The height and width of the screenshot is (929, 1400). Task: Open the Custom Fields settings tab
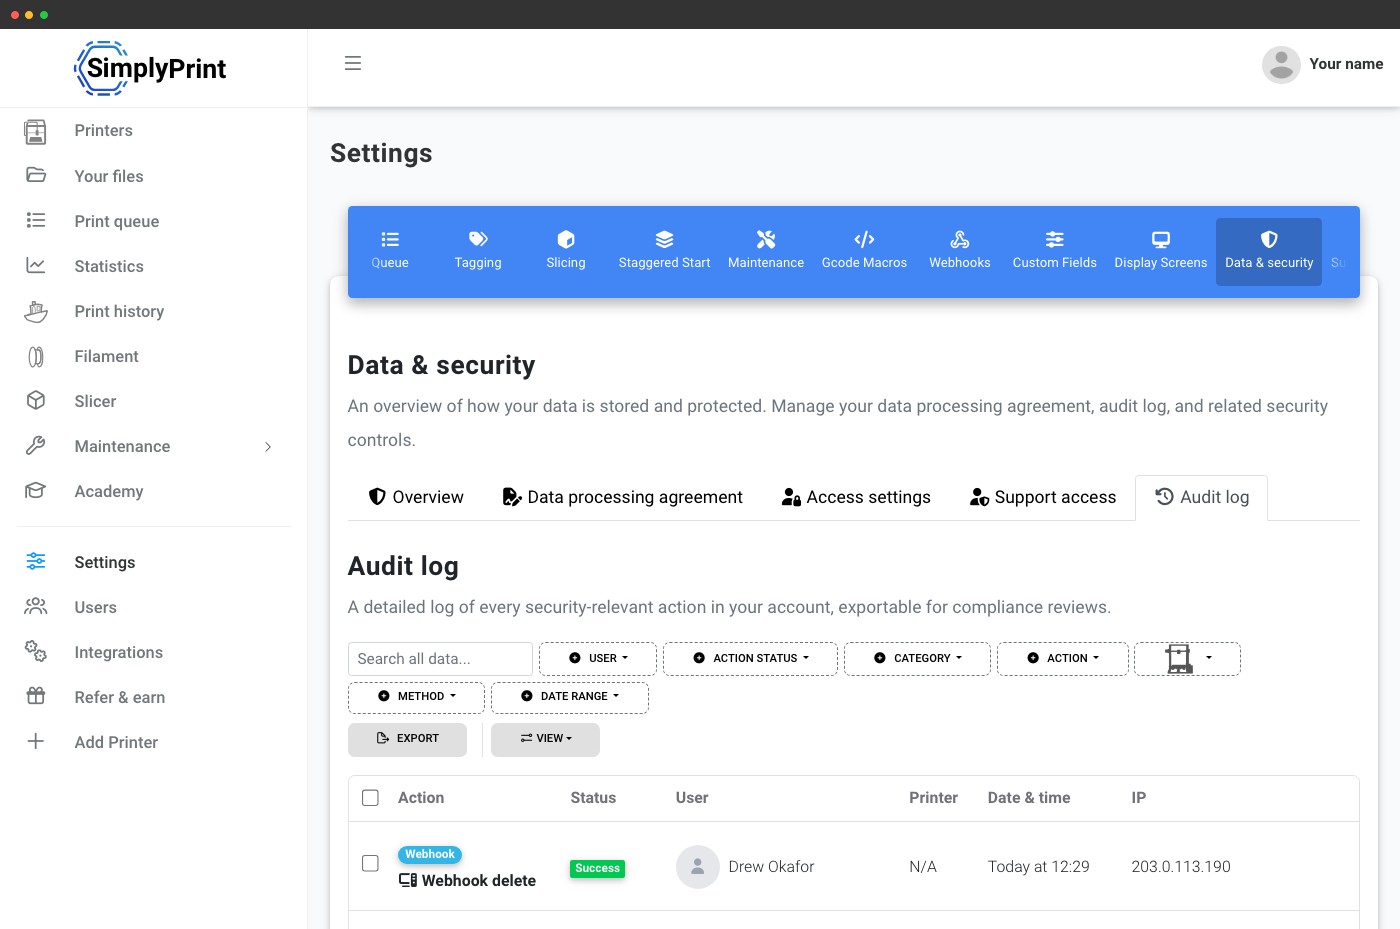[x=1055, y=251]
